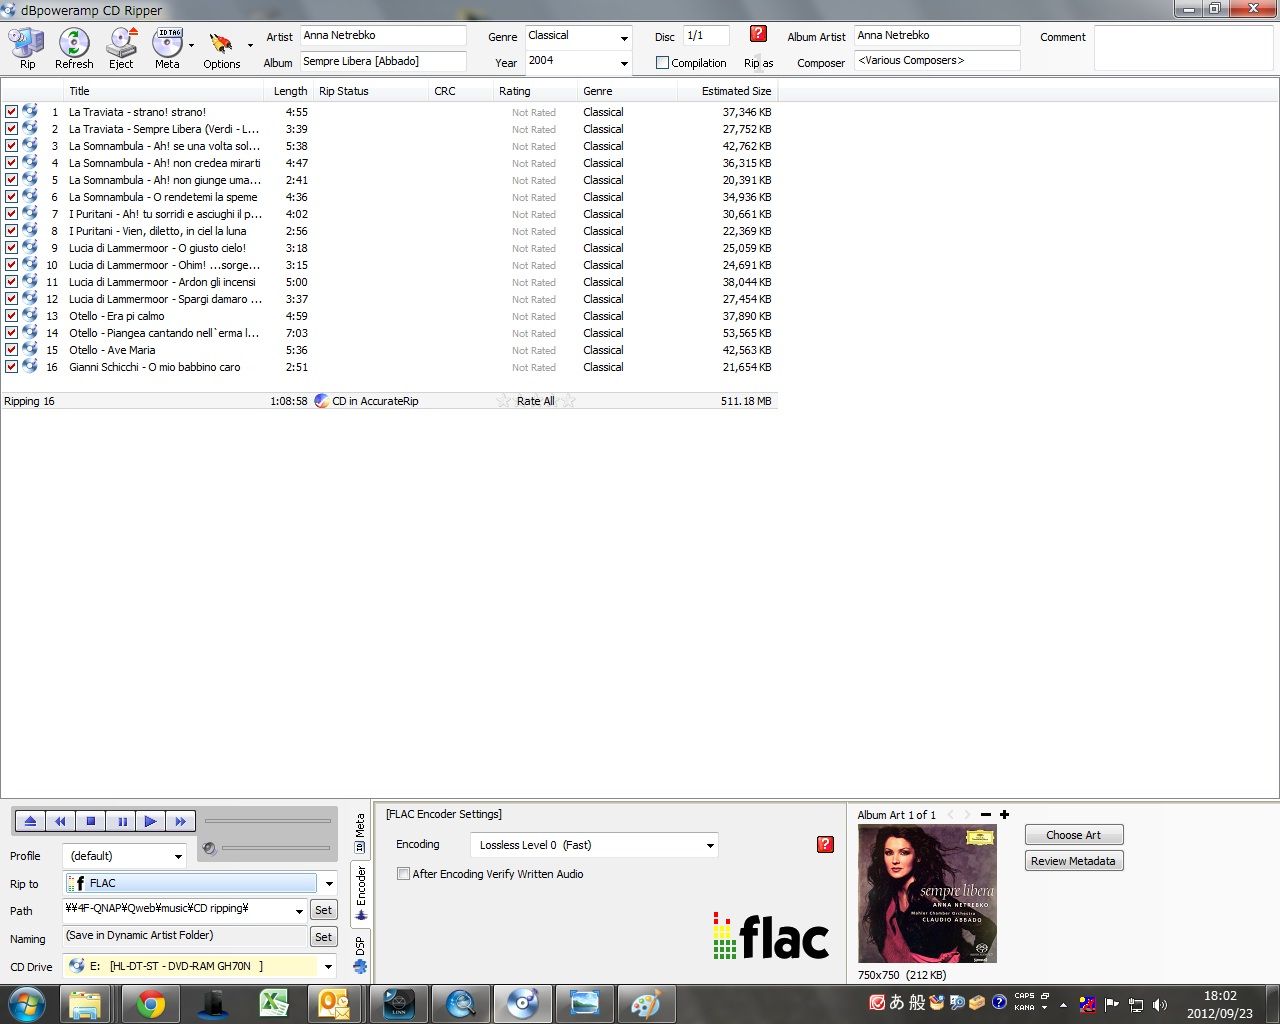Open Google Chrome from the taskbar
Image resolution: width=1280 pixels, height=1024 pixels.
(151, 1004)
